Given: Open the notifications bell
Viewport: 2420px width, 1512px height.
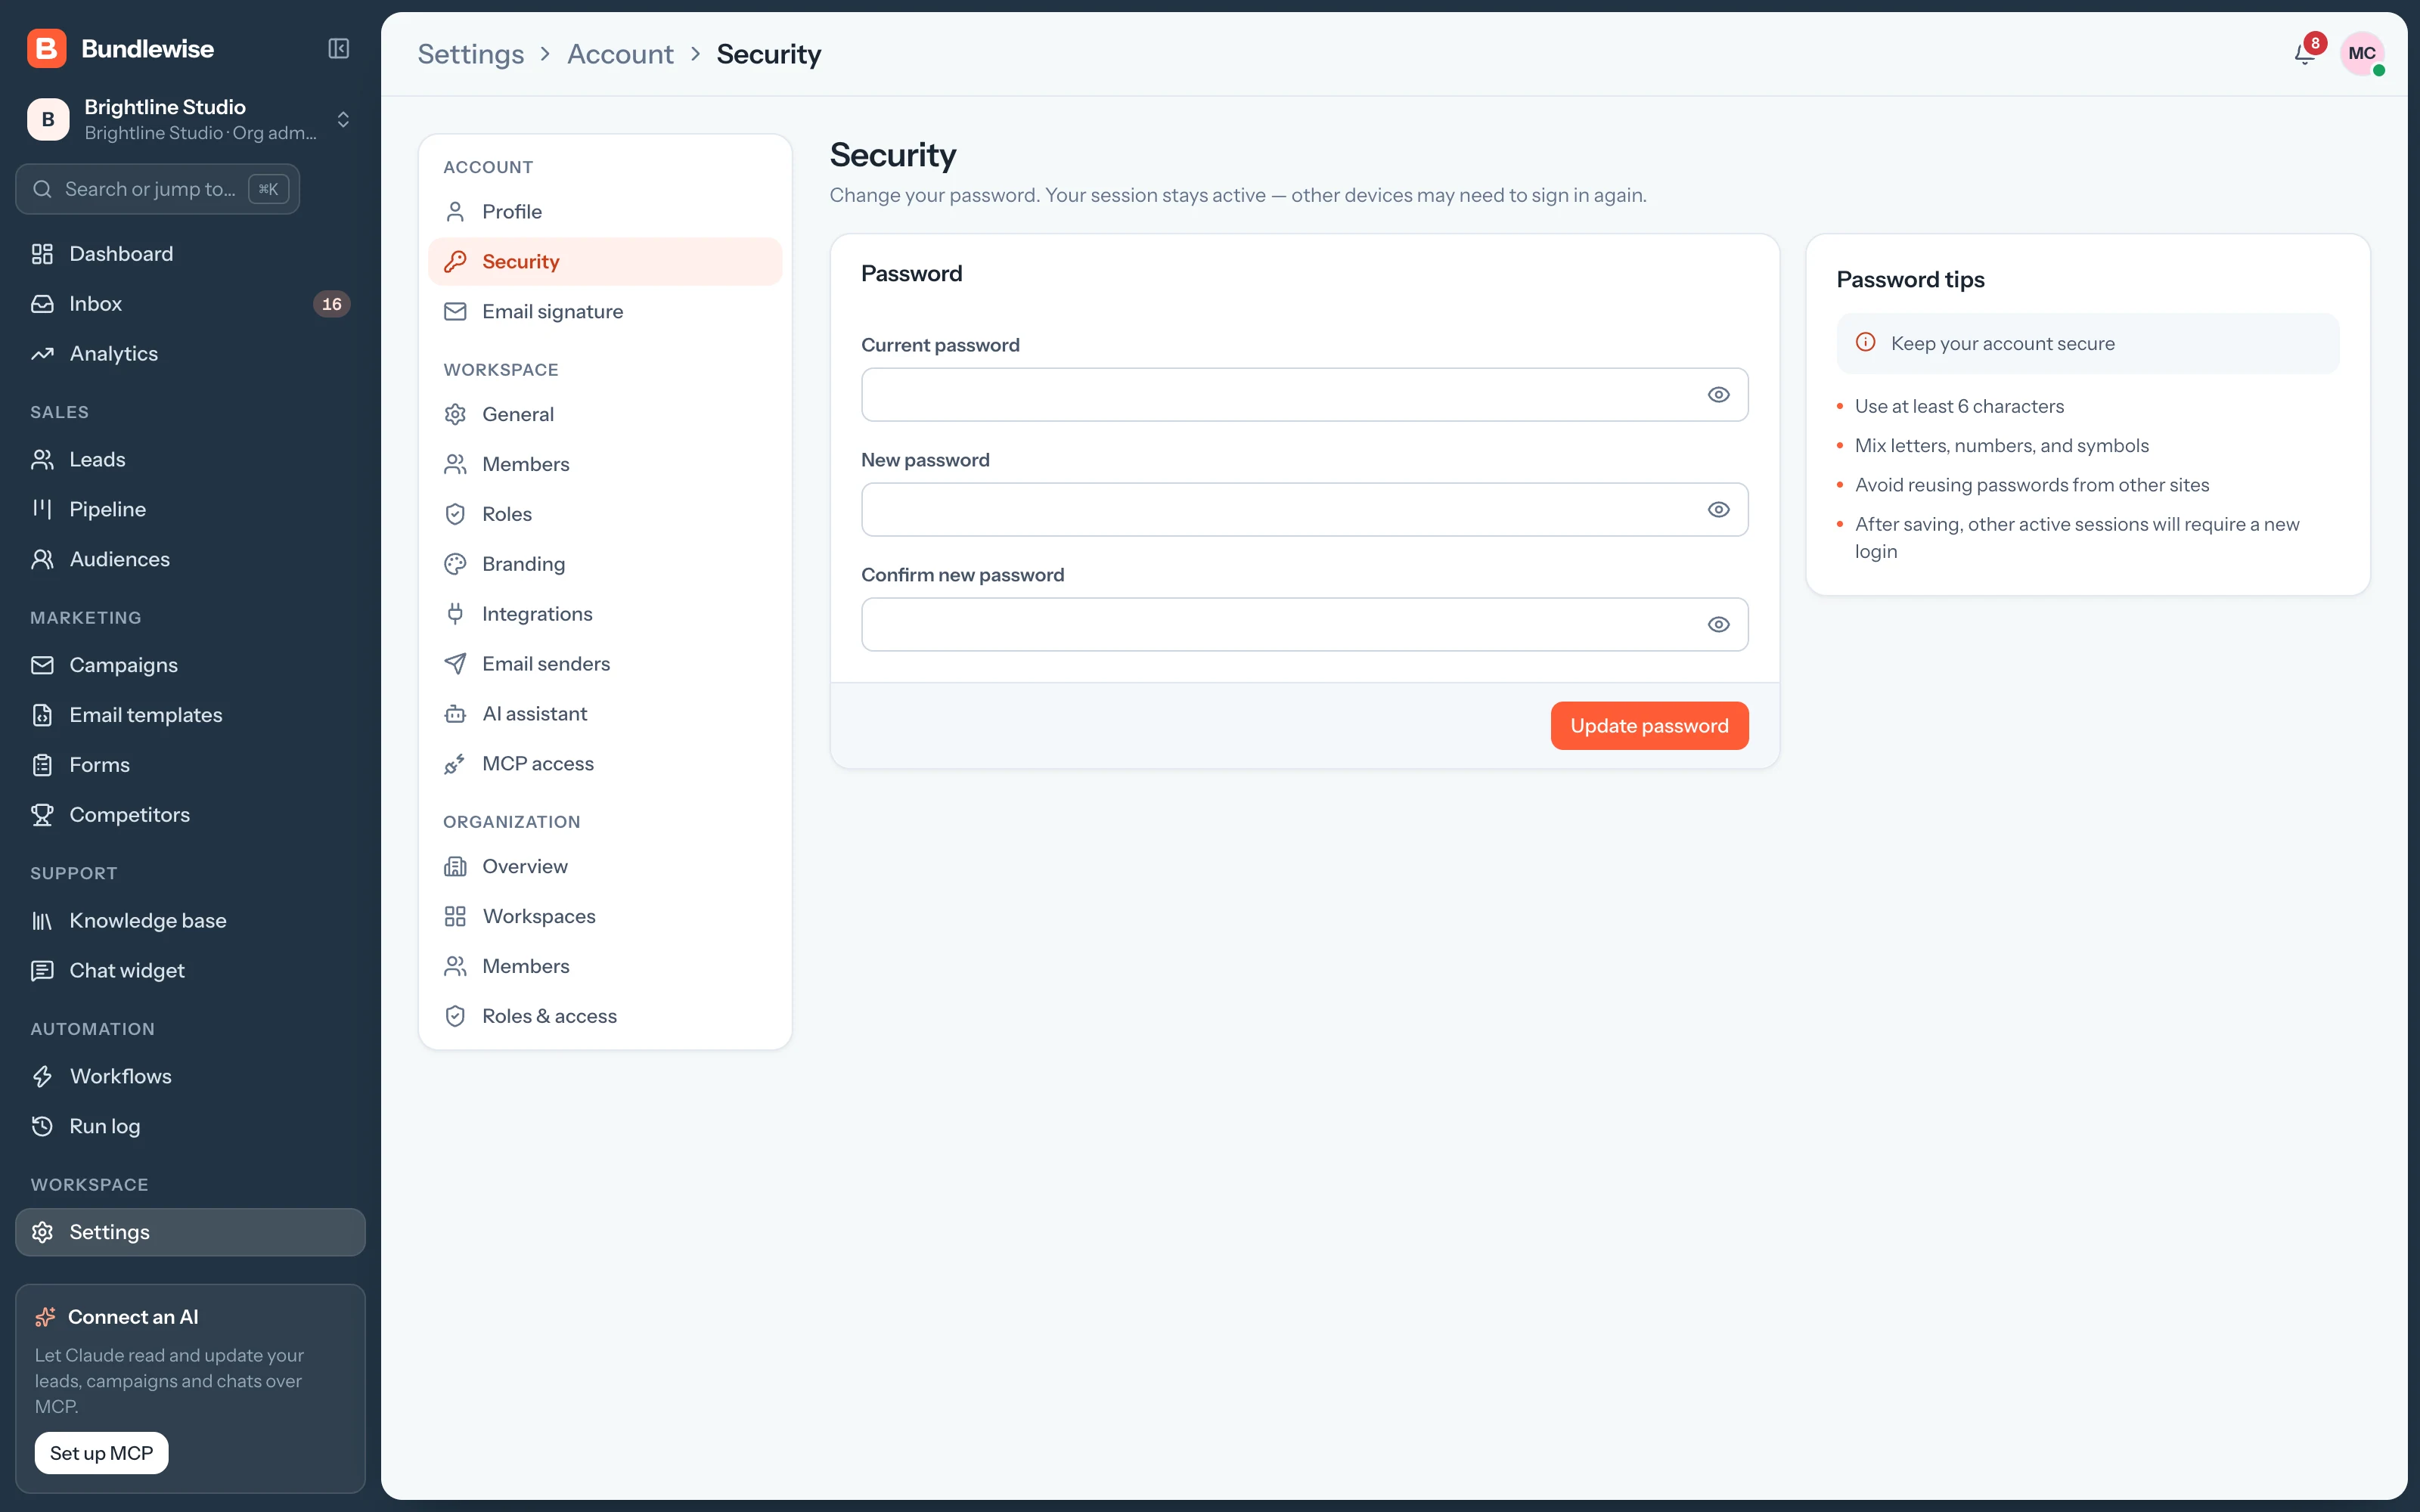Looking at the screenshot, I should point(2305,53).
